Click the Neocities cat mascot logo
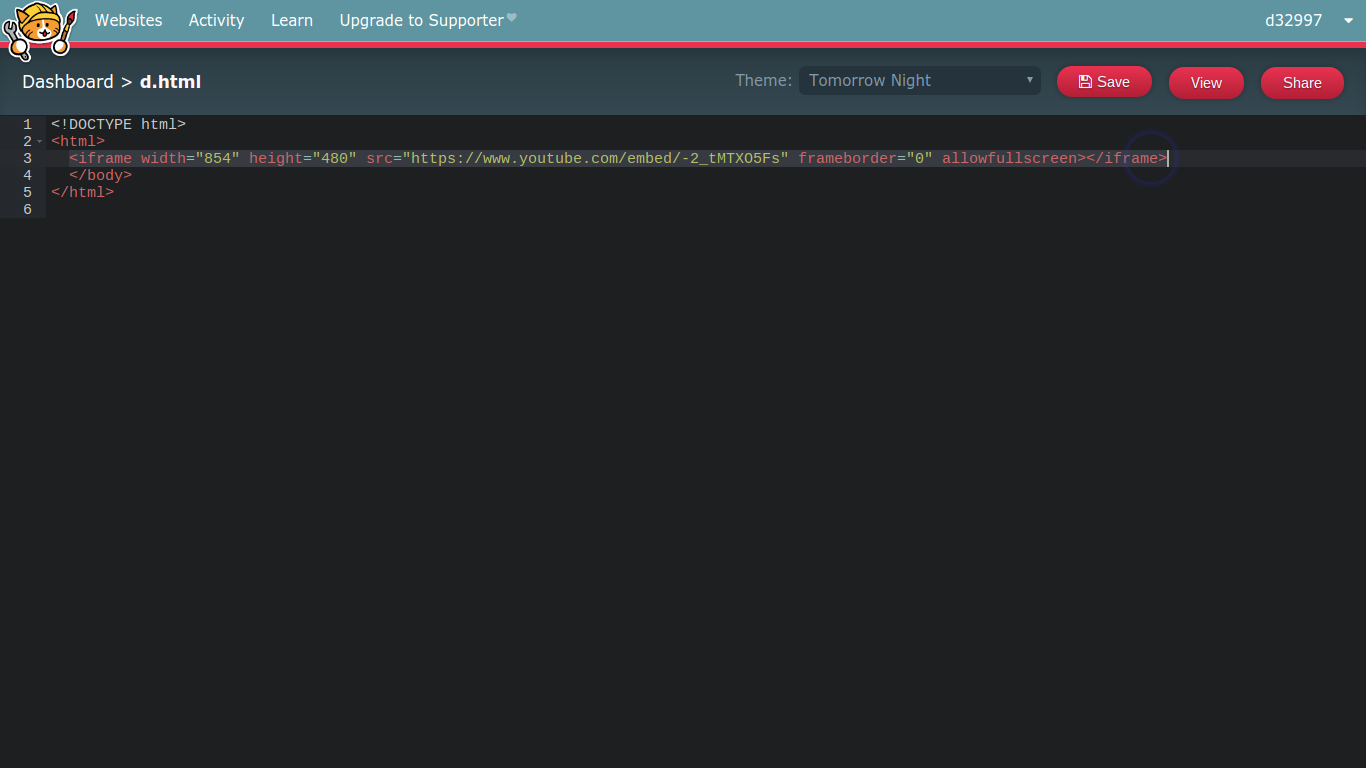This screenshot has width=1366, height=768. pos(39,31)
